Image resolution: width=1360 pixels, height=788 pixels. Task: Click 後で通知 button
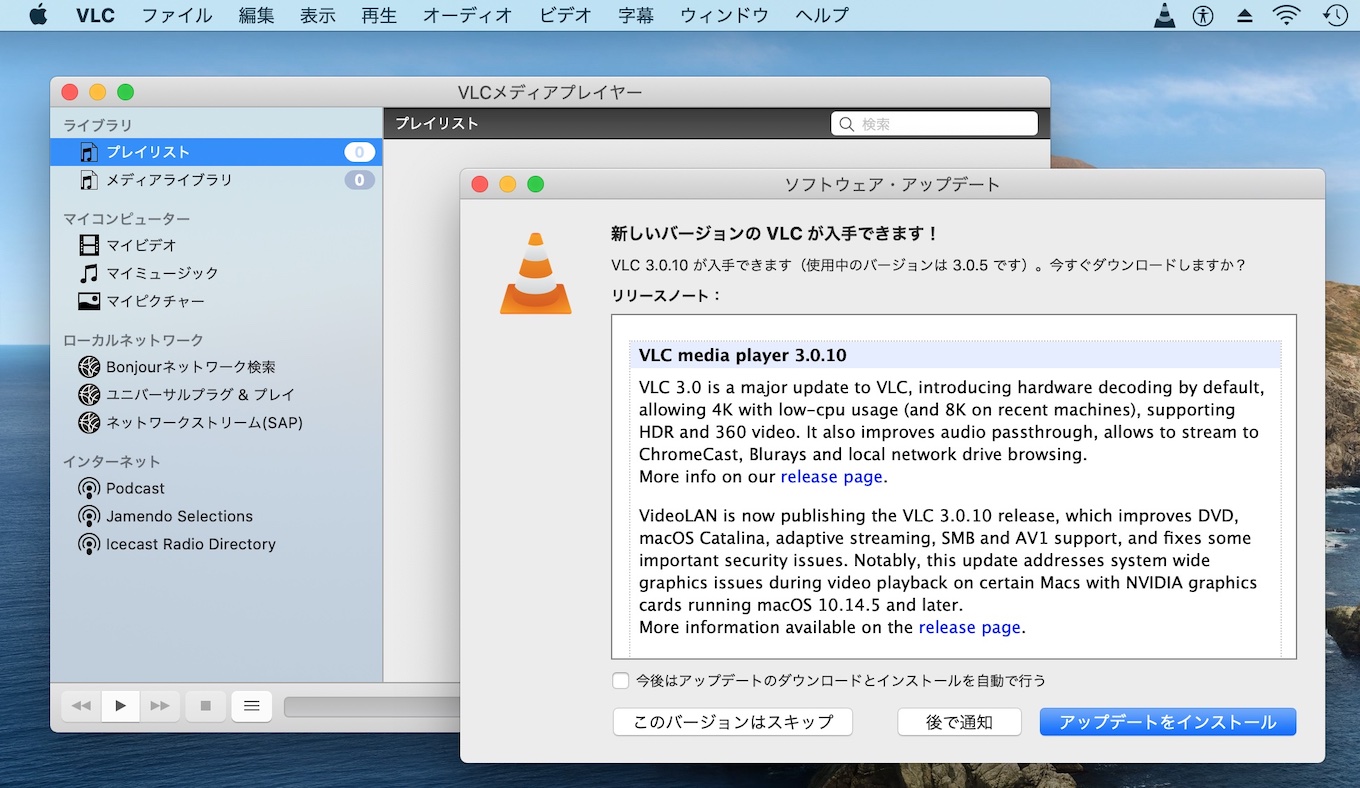point(959,722)
